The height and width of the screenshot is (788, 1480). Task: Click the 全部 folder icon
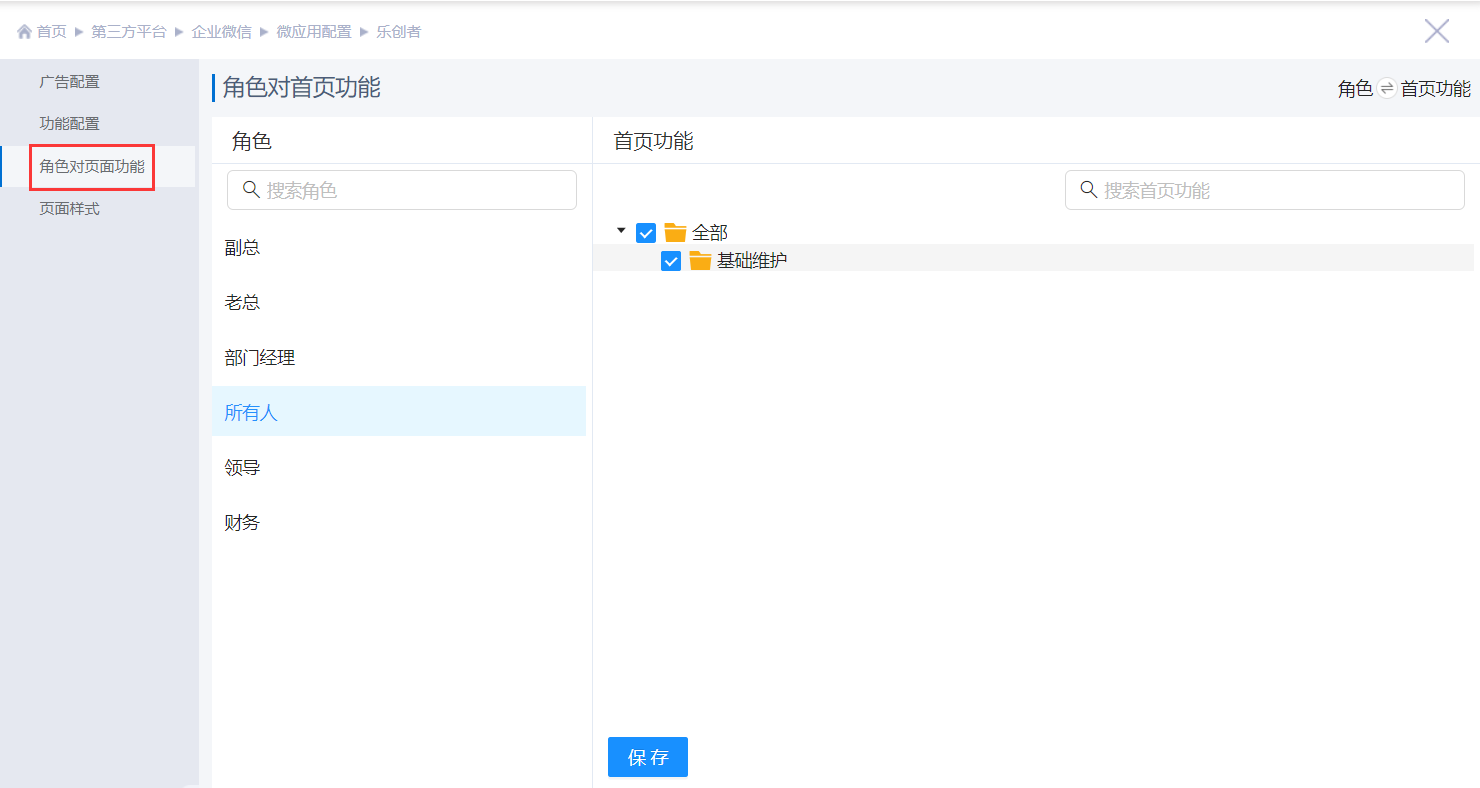(x=675, y=233)
